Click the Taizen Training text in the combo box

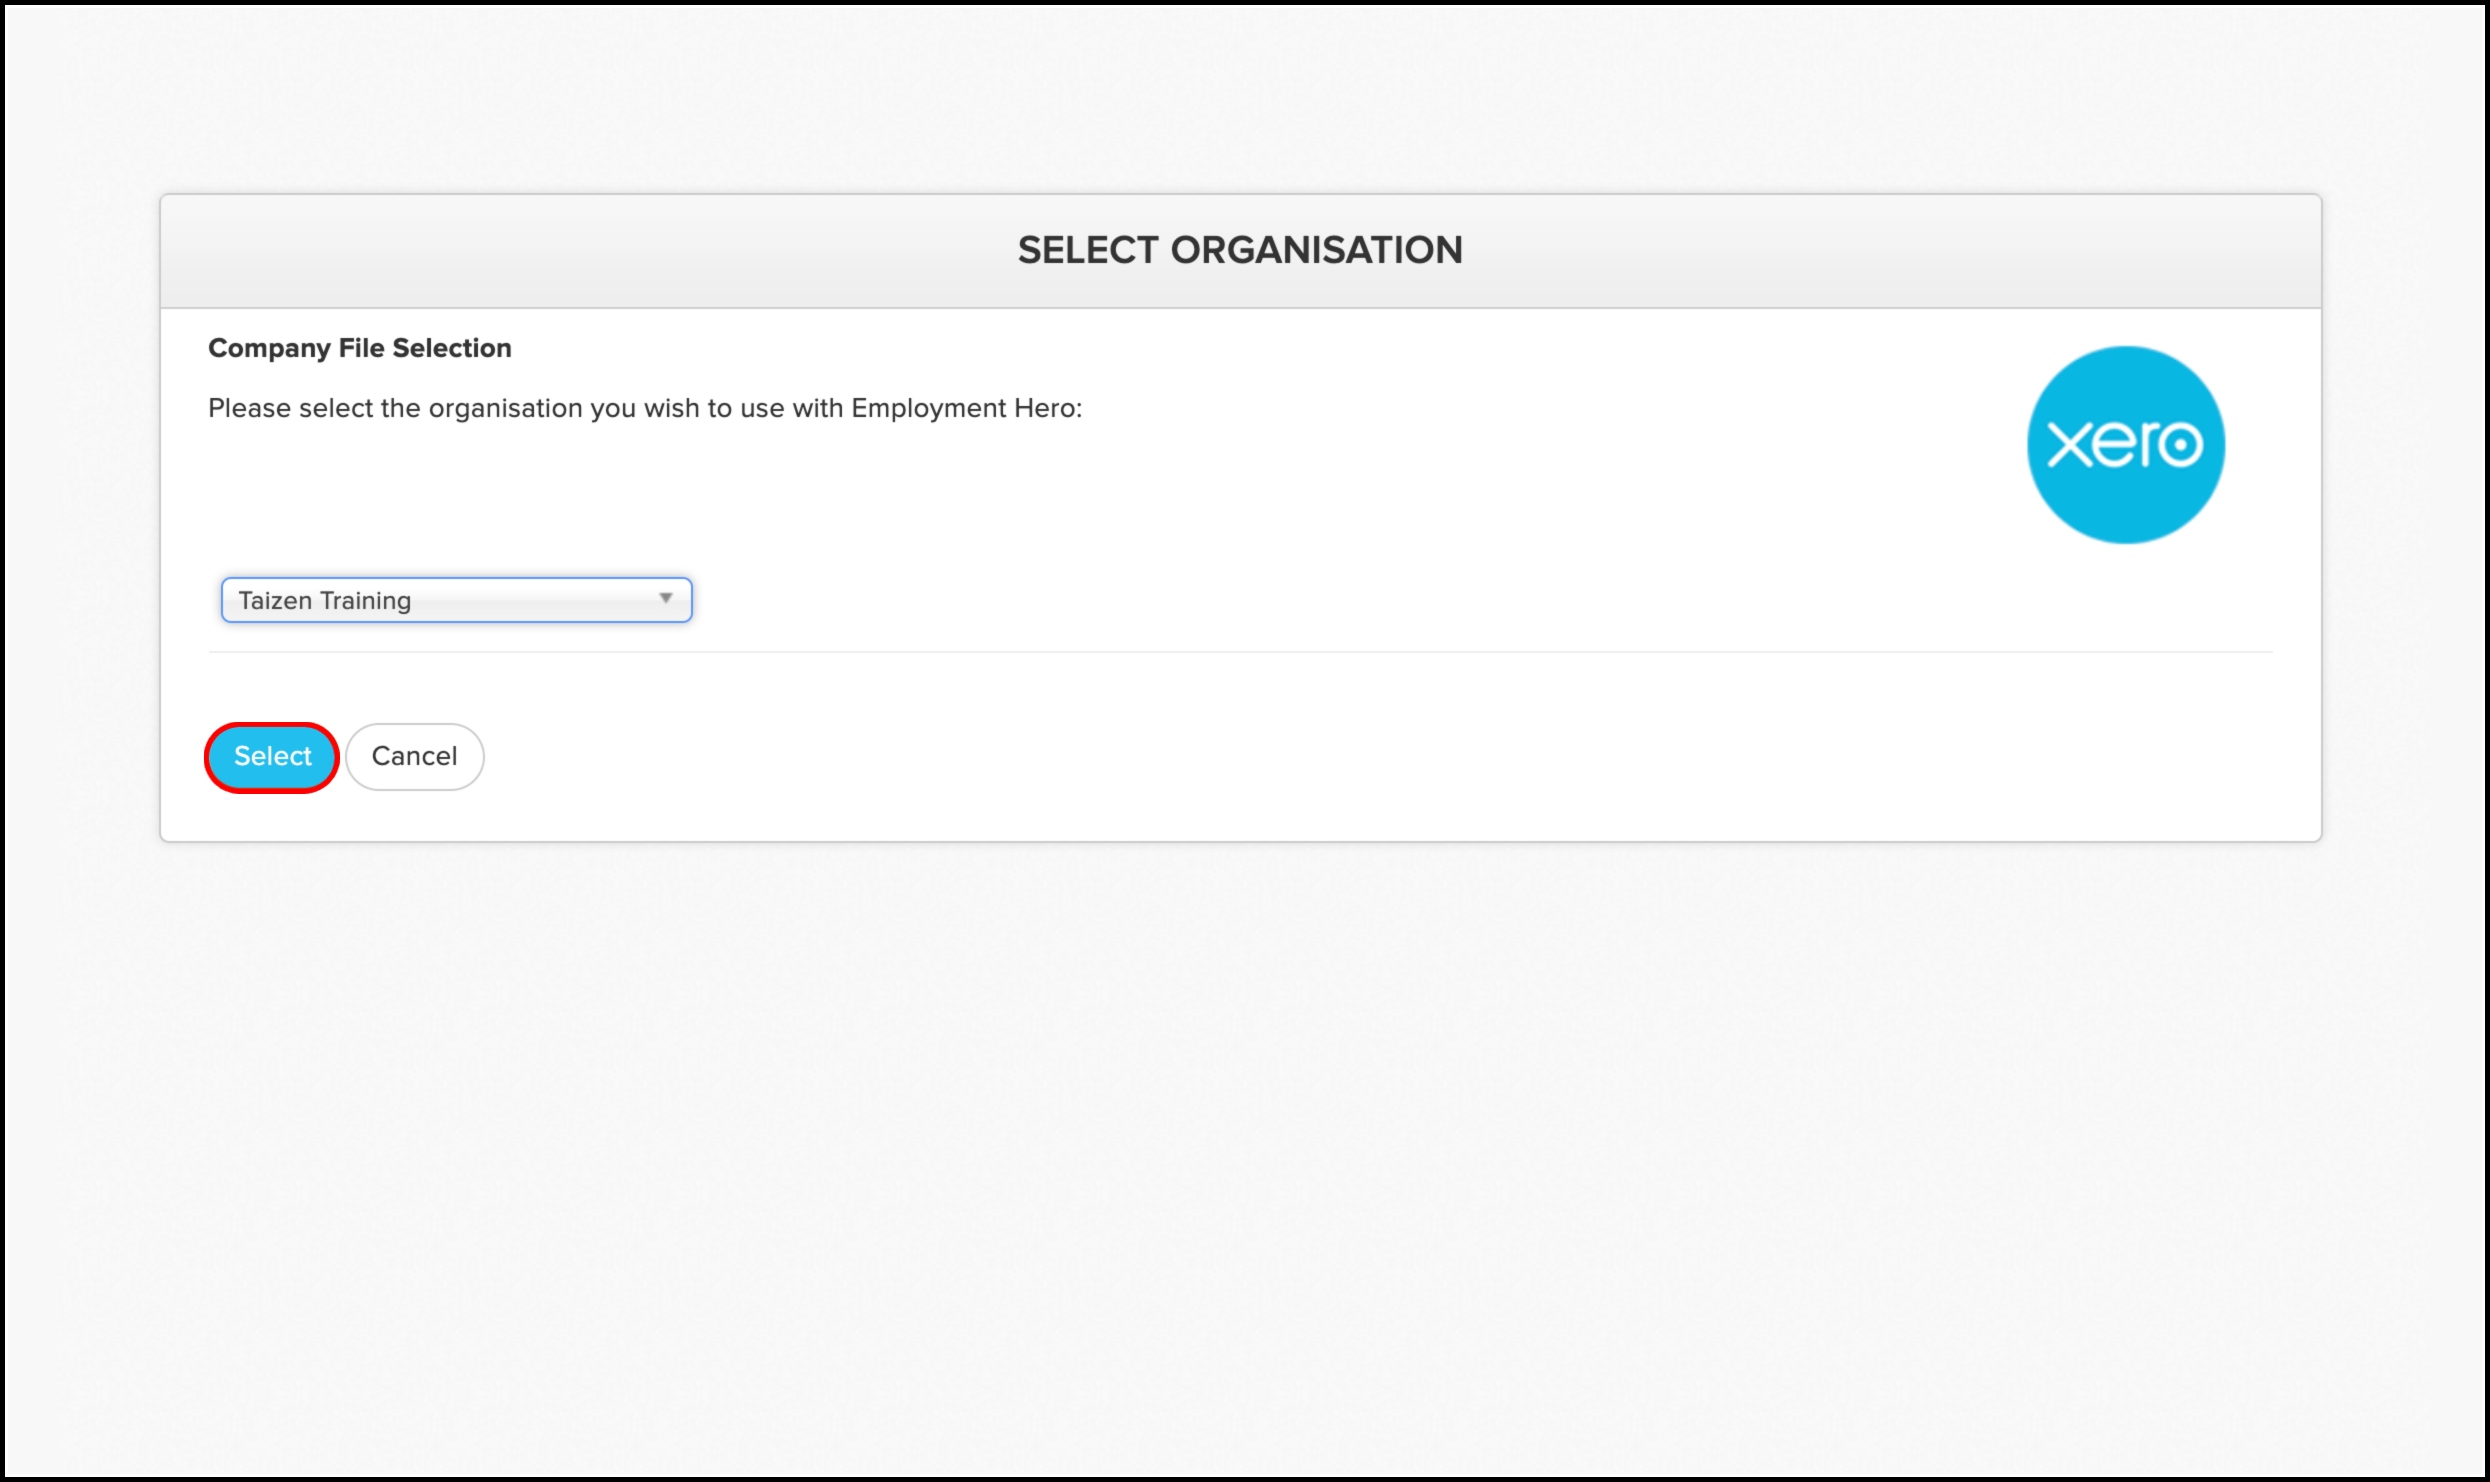(x=324, y=600)
